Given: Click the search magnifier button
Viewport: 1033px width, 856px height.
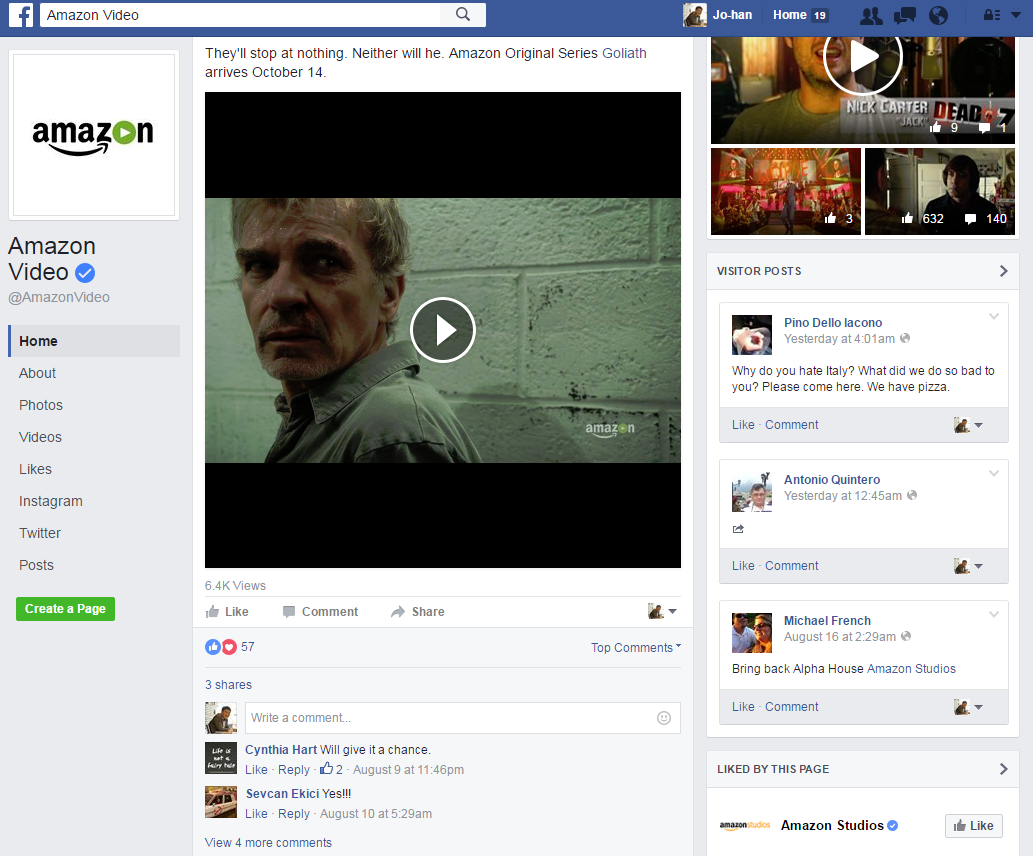Looking at the screenshot, I should (463, 14).
